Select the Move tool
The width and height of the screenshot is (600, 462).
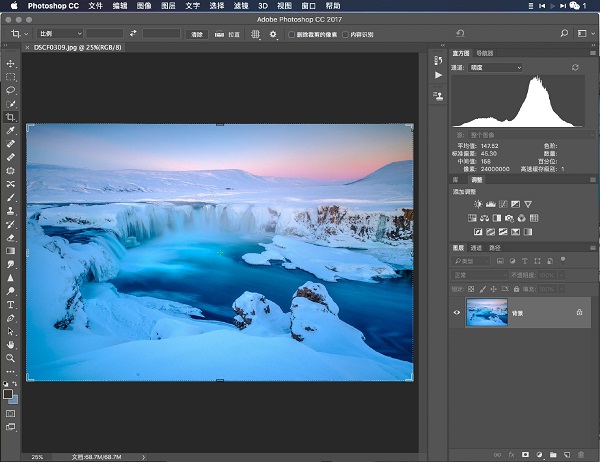pos(11,64)
